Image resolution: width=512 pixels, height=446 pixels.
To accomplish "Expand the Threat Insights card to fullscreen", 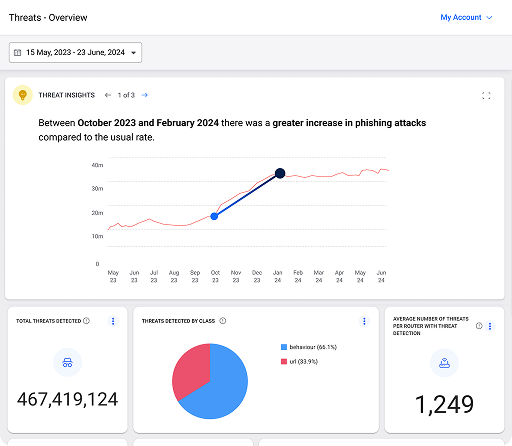I will pos(486,96).
